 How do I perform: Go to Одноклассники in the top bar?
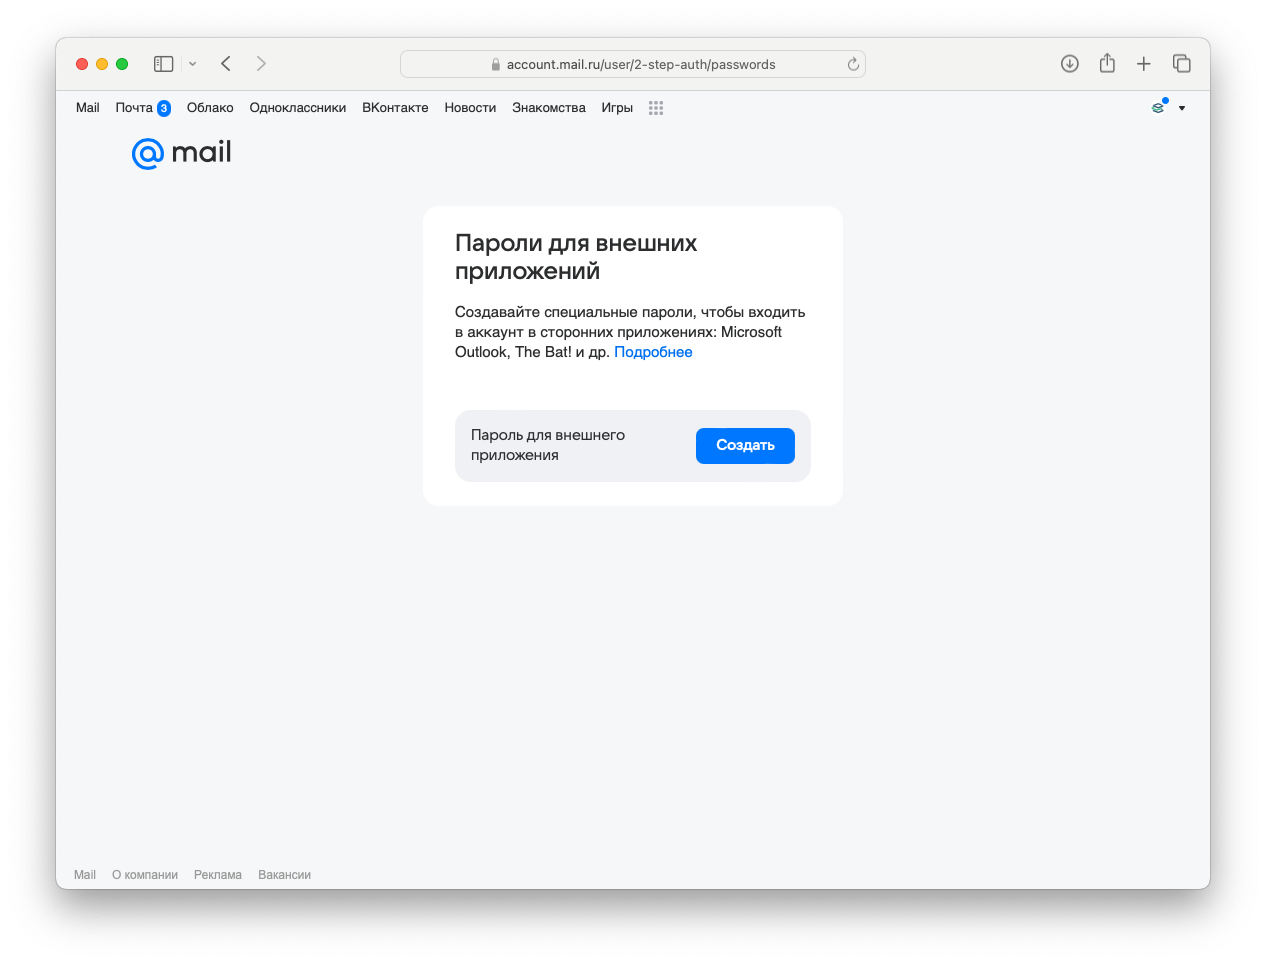pyautogui.click(x=298, y=108)
